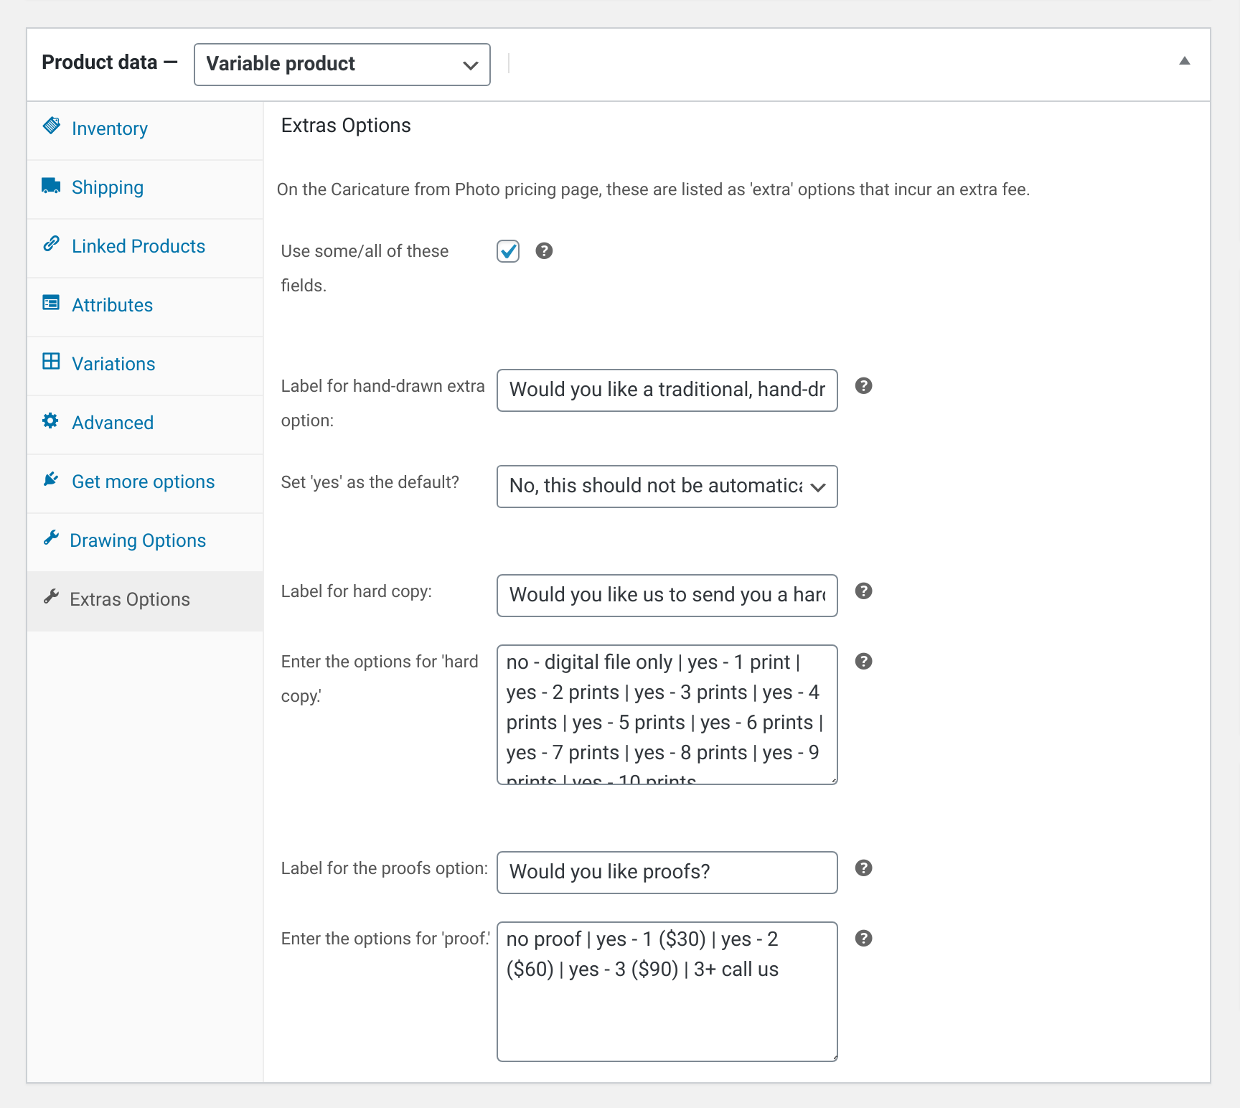Show help for 'Use some/all of these fields'
This screenshot has height=1108, width=1240.
click(544, 251)
